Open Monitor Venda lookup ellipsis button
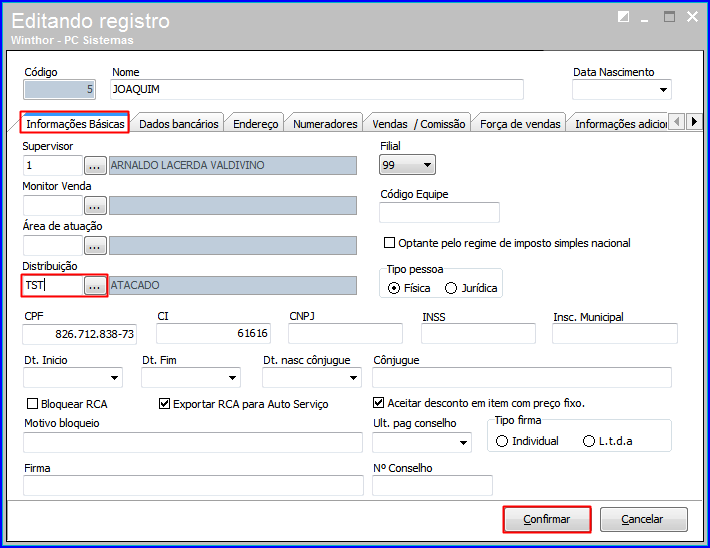The height and width of the screenshot is (548, 710). click(95, 206)
